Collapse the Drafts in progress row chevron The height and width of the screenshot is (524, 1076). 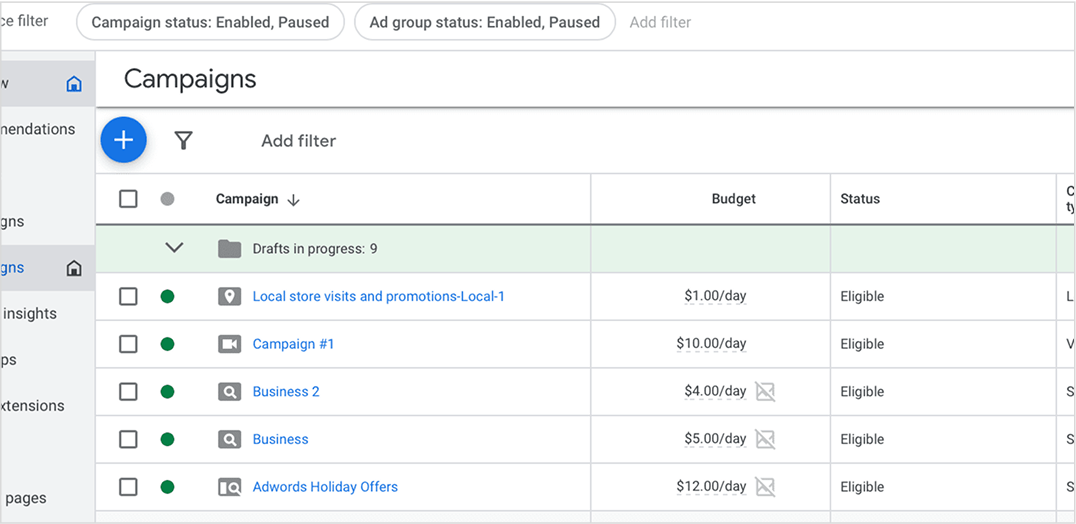click(174, 248)
